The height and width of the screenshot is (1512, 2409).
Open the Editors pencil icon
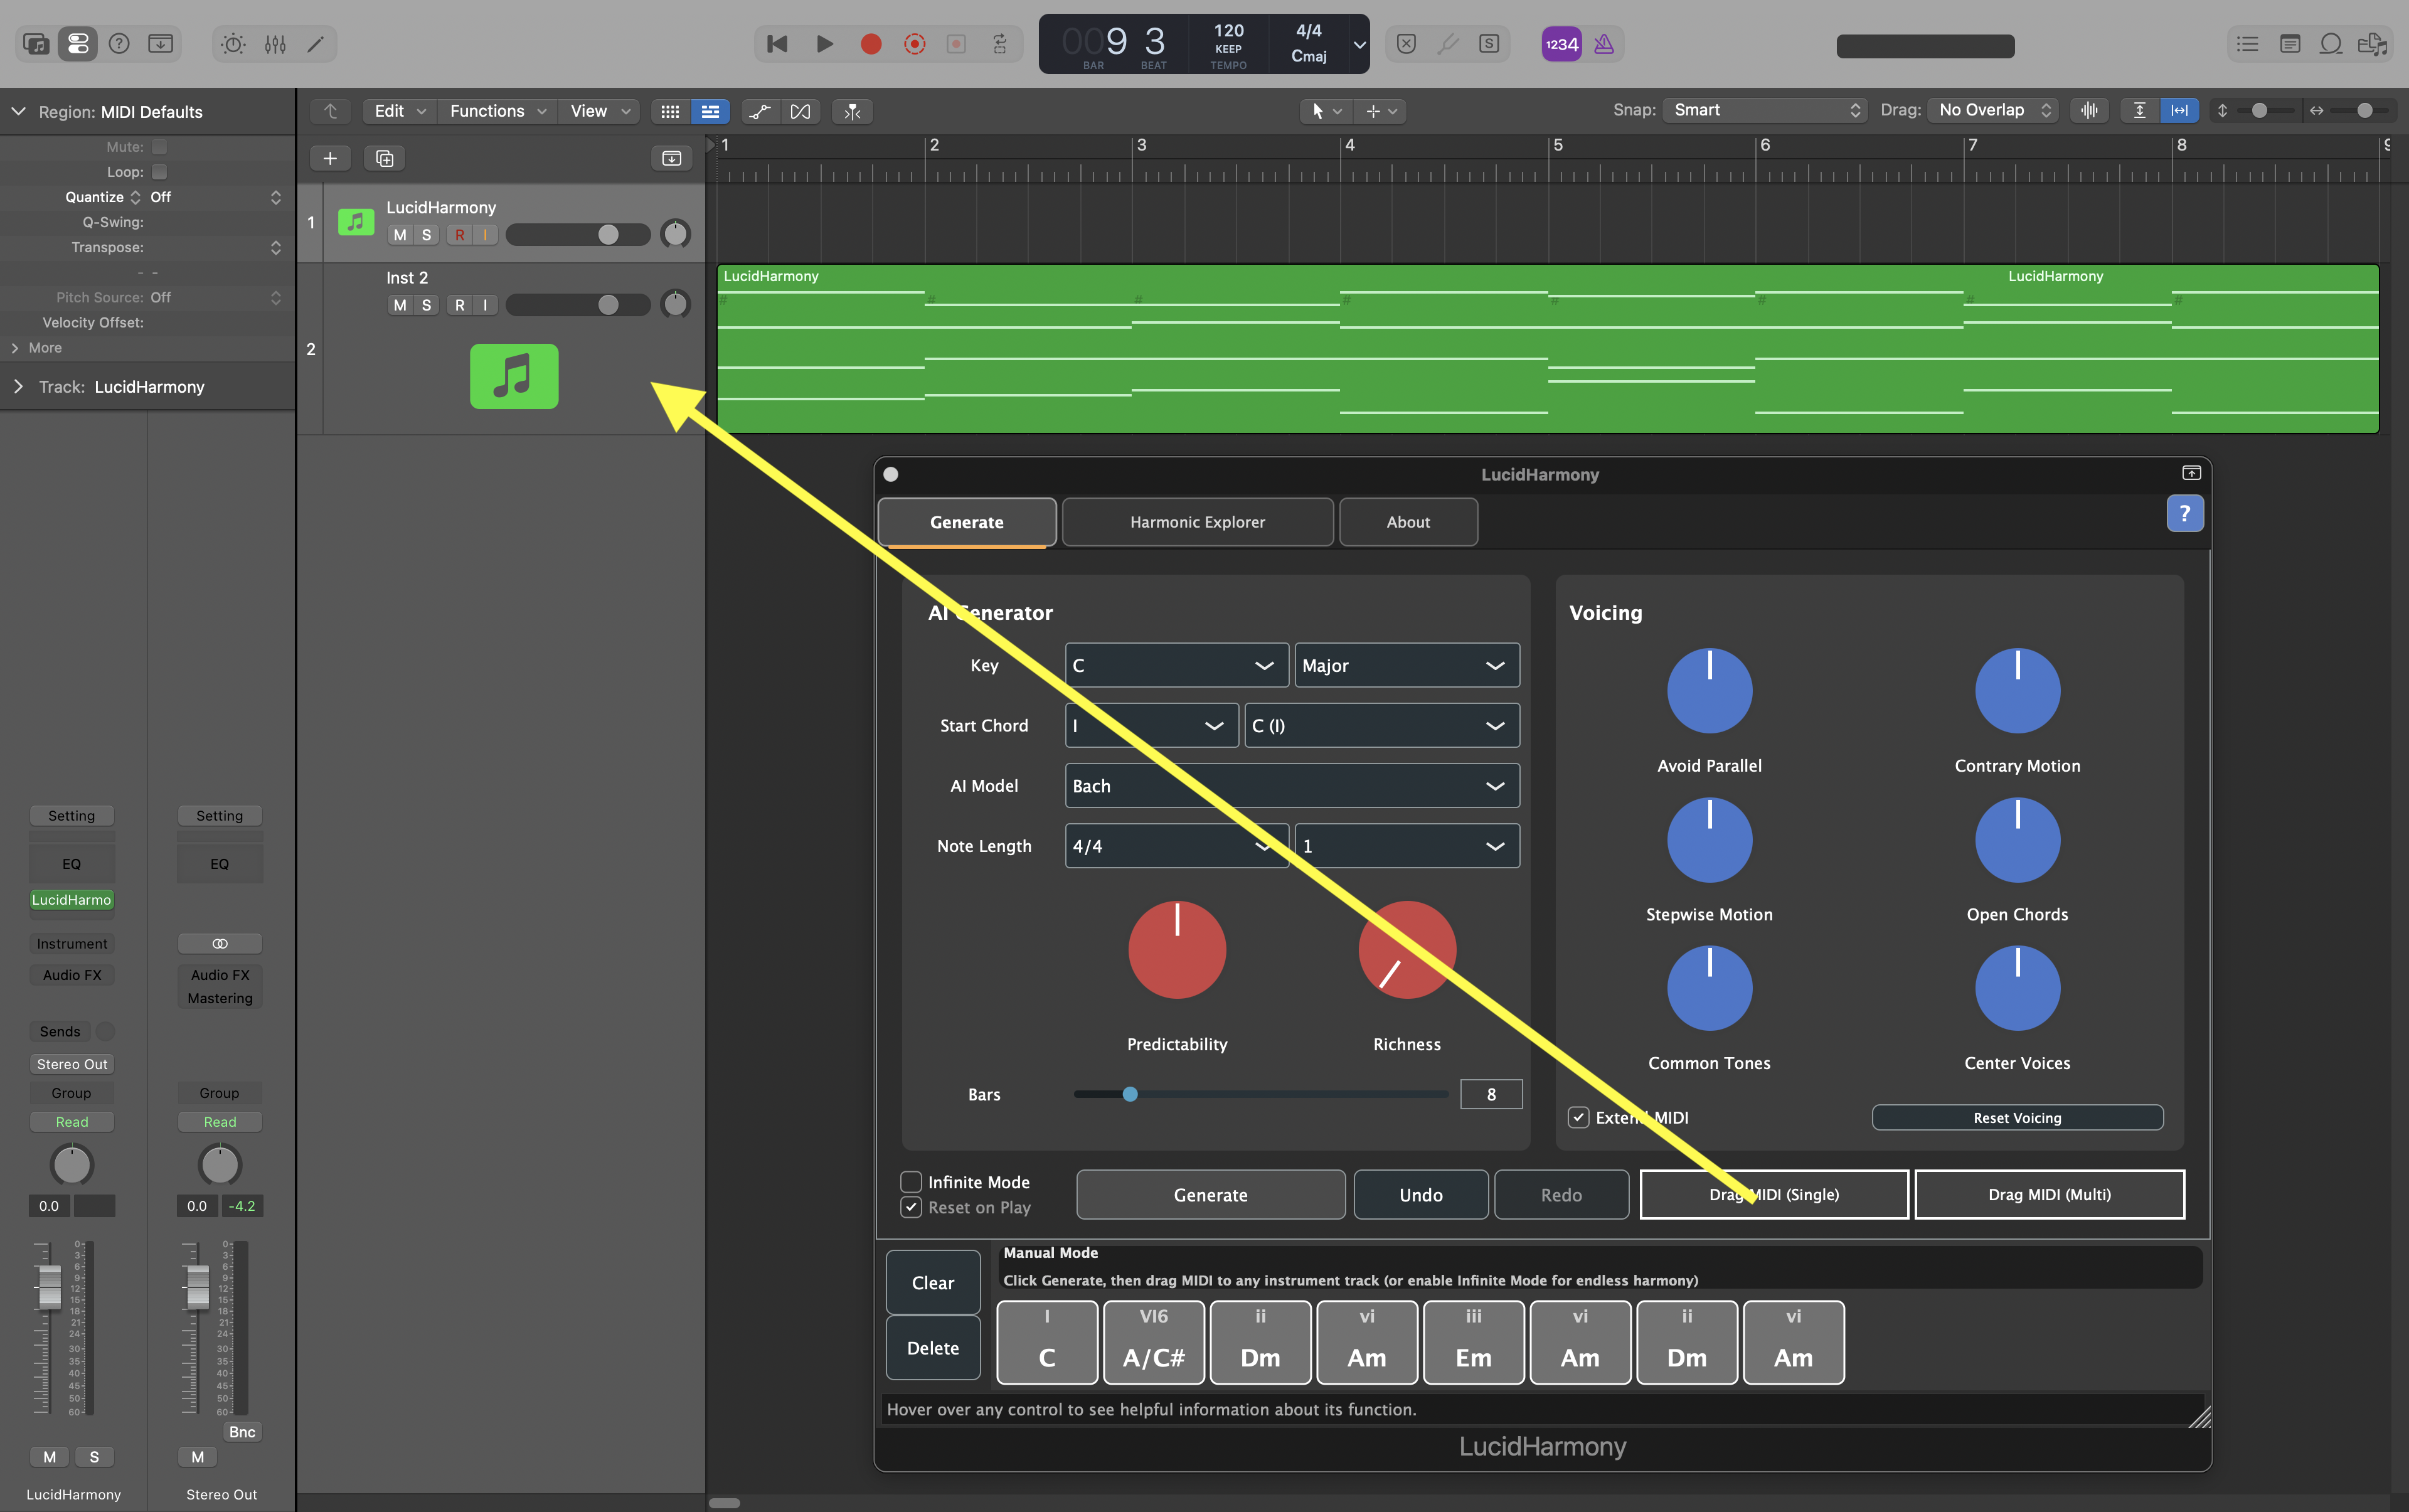point(316,44)
